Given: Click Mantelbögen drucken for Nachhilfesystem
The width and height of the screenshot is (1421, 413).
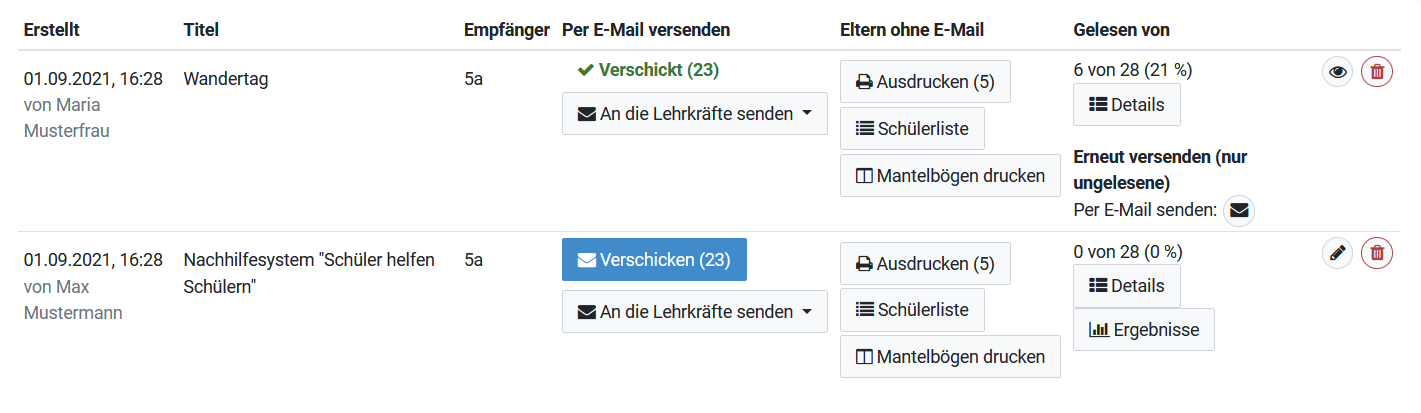Looking at the screenshot, I should [950, 357].
